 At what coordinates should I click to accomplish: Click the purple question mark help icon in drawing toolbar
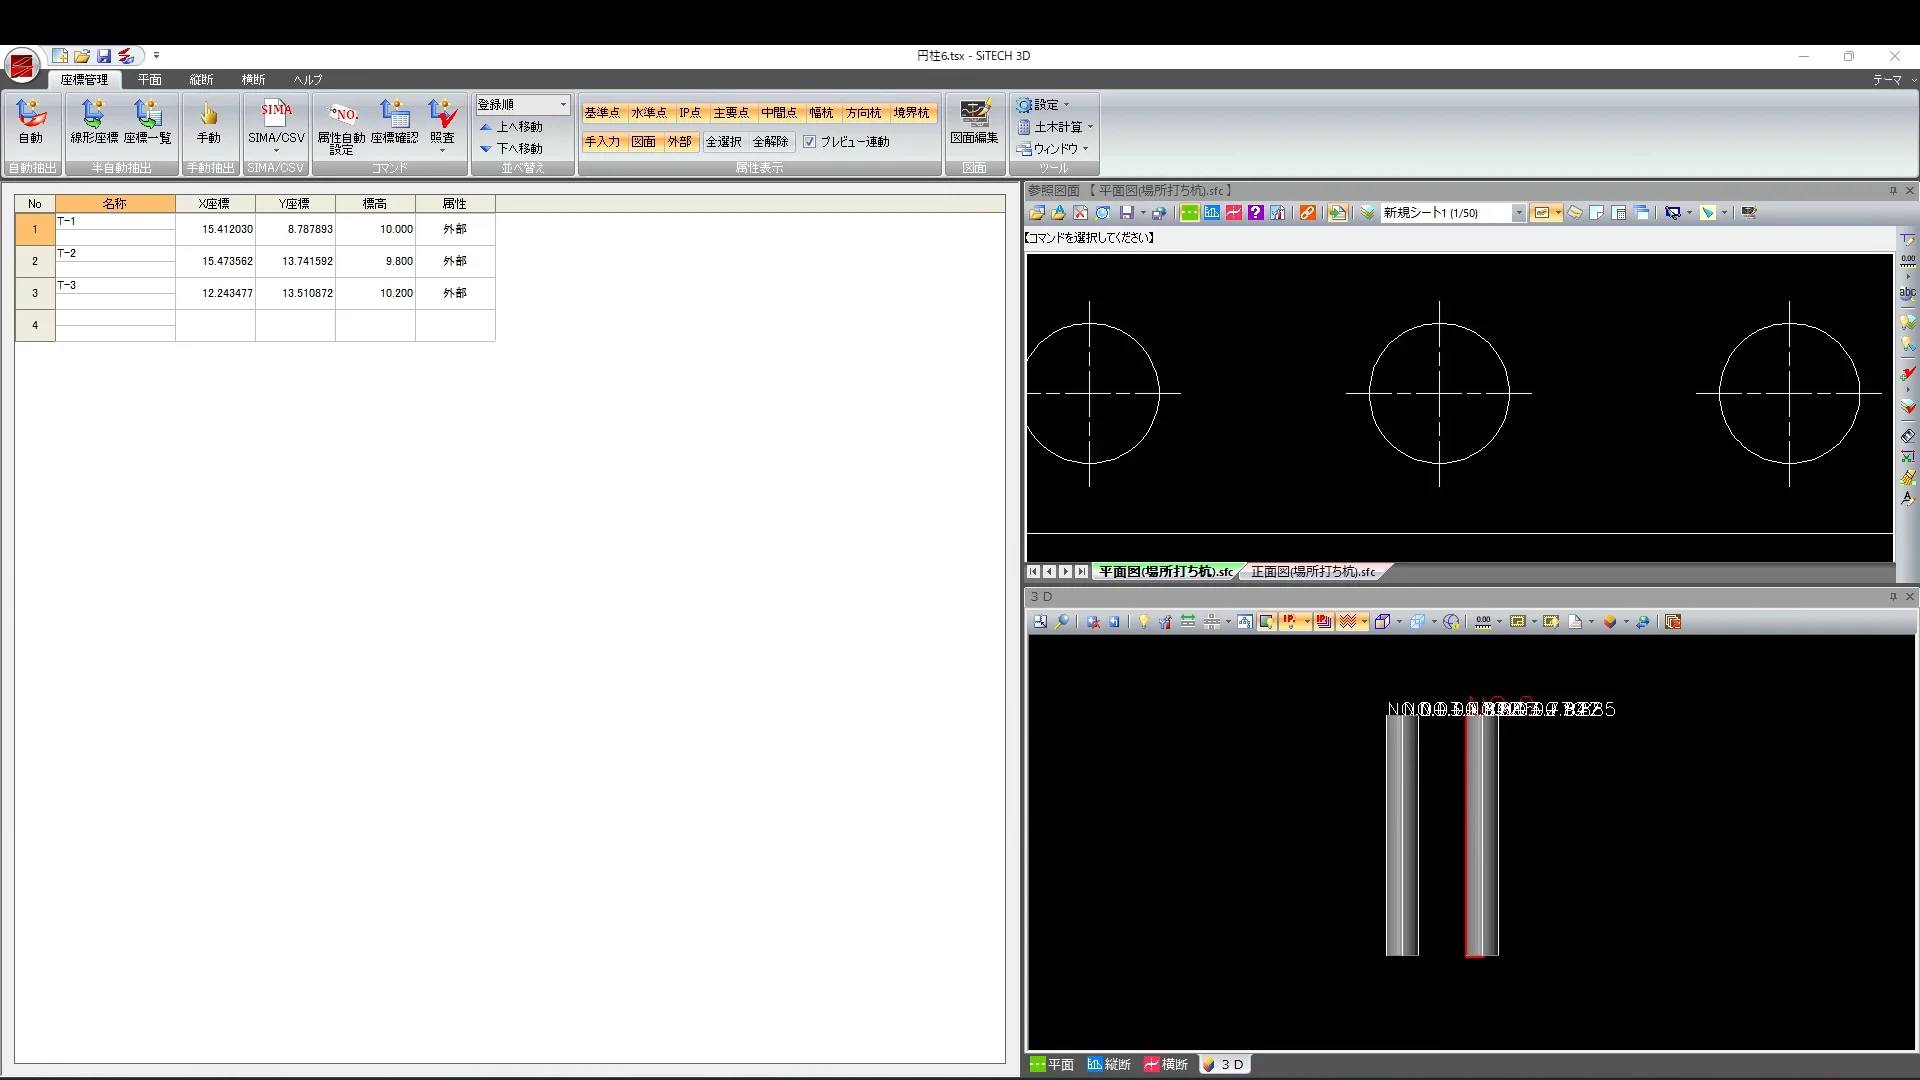[1256, 213]
